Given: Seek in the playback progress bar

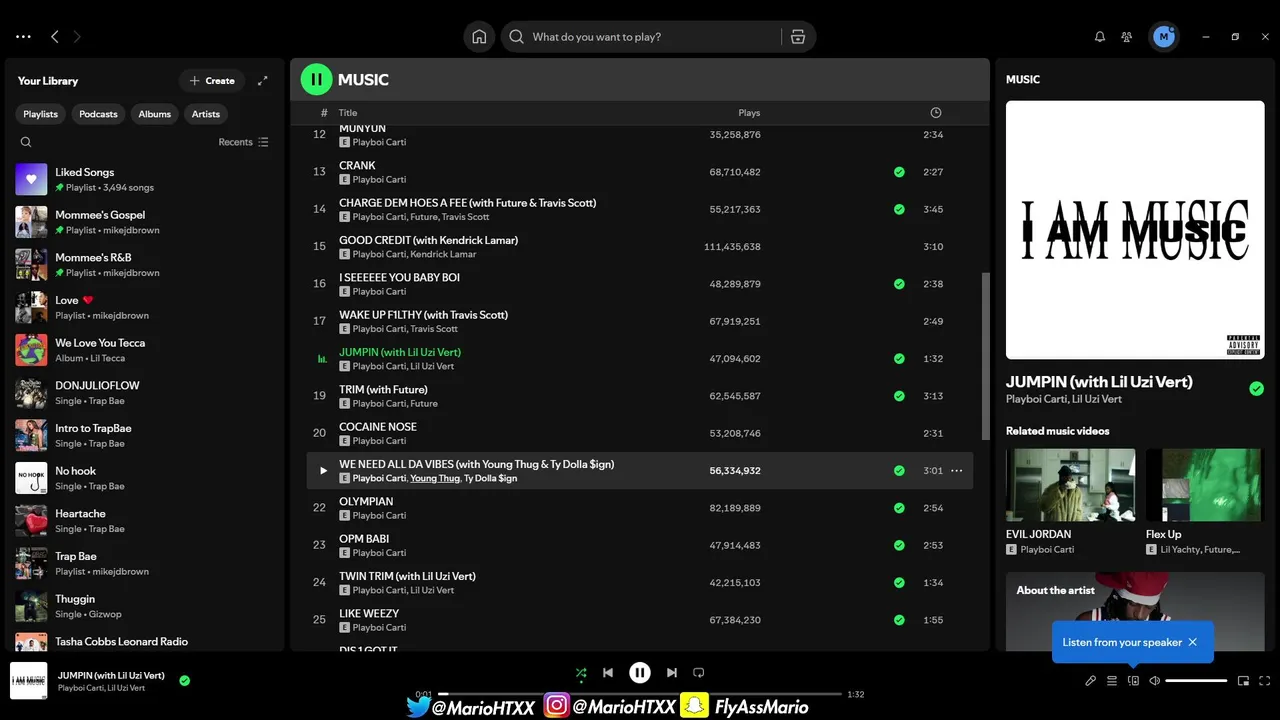Looking at the screenshot, I should pos(640,694).
